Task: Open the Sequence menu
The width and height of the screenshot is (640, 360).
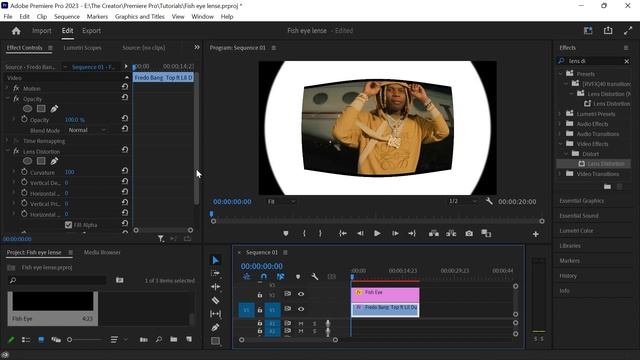Action: 67,17
